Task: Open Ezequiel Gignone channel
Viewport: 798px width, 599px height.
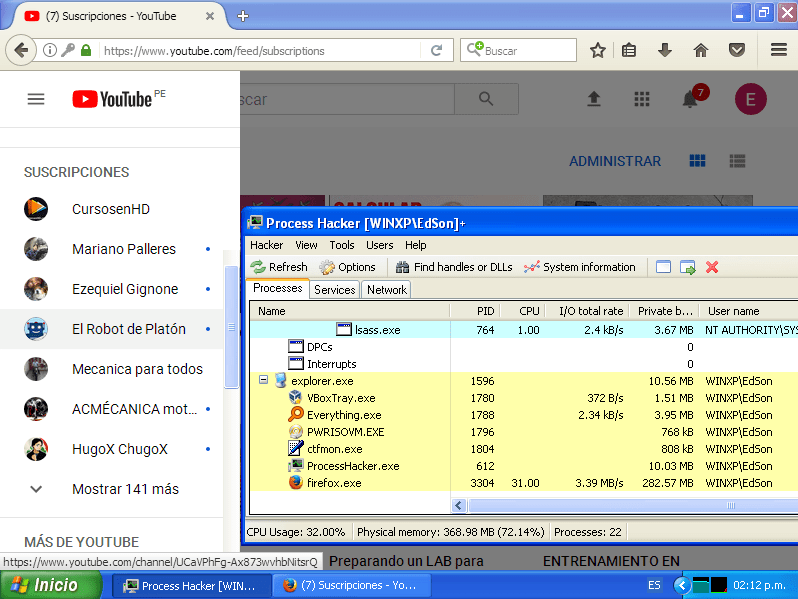Action: pyautogui.click(x=111, y=289)
